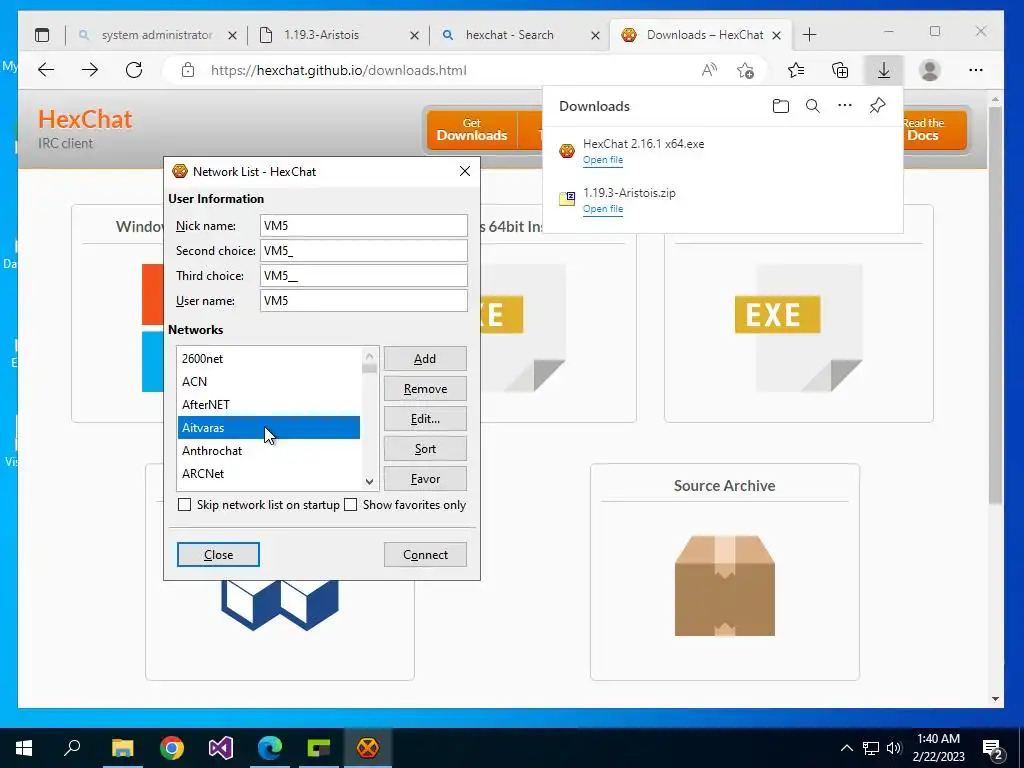This screenshot has height=768, width=1024.
Task: Select ACN in the network list
Action: tap(269, 381)
